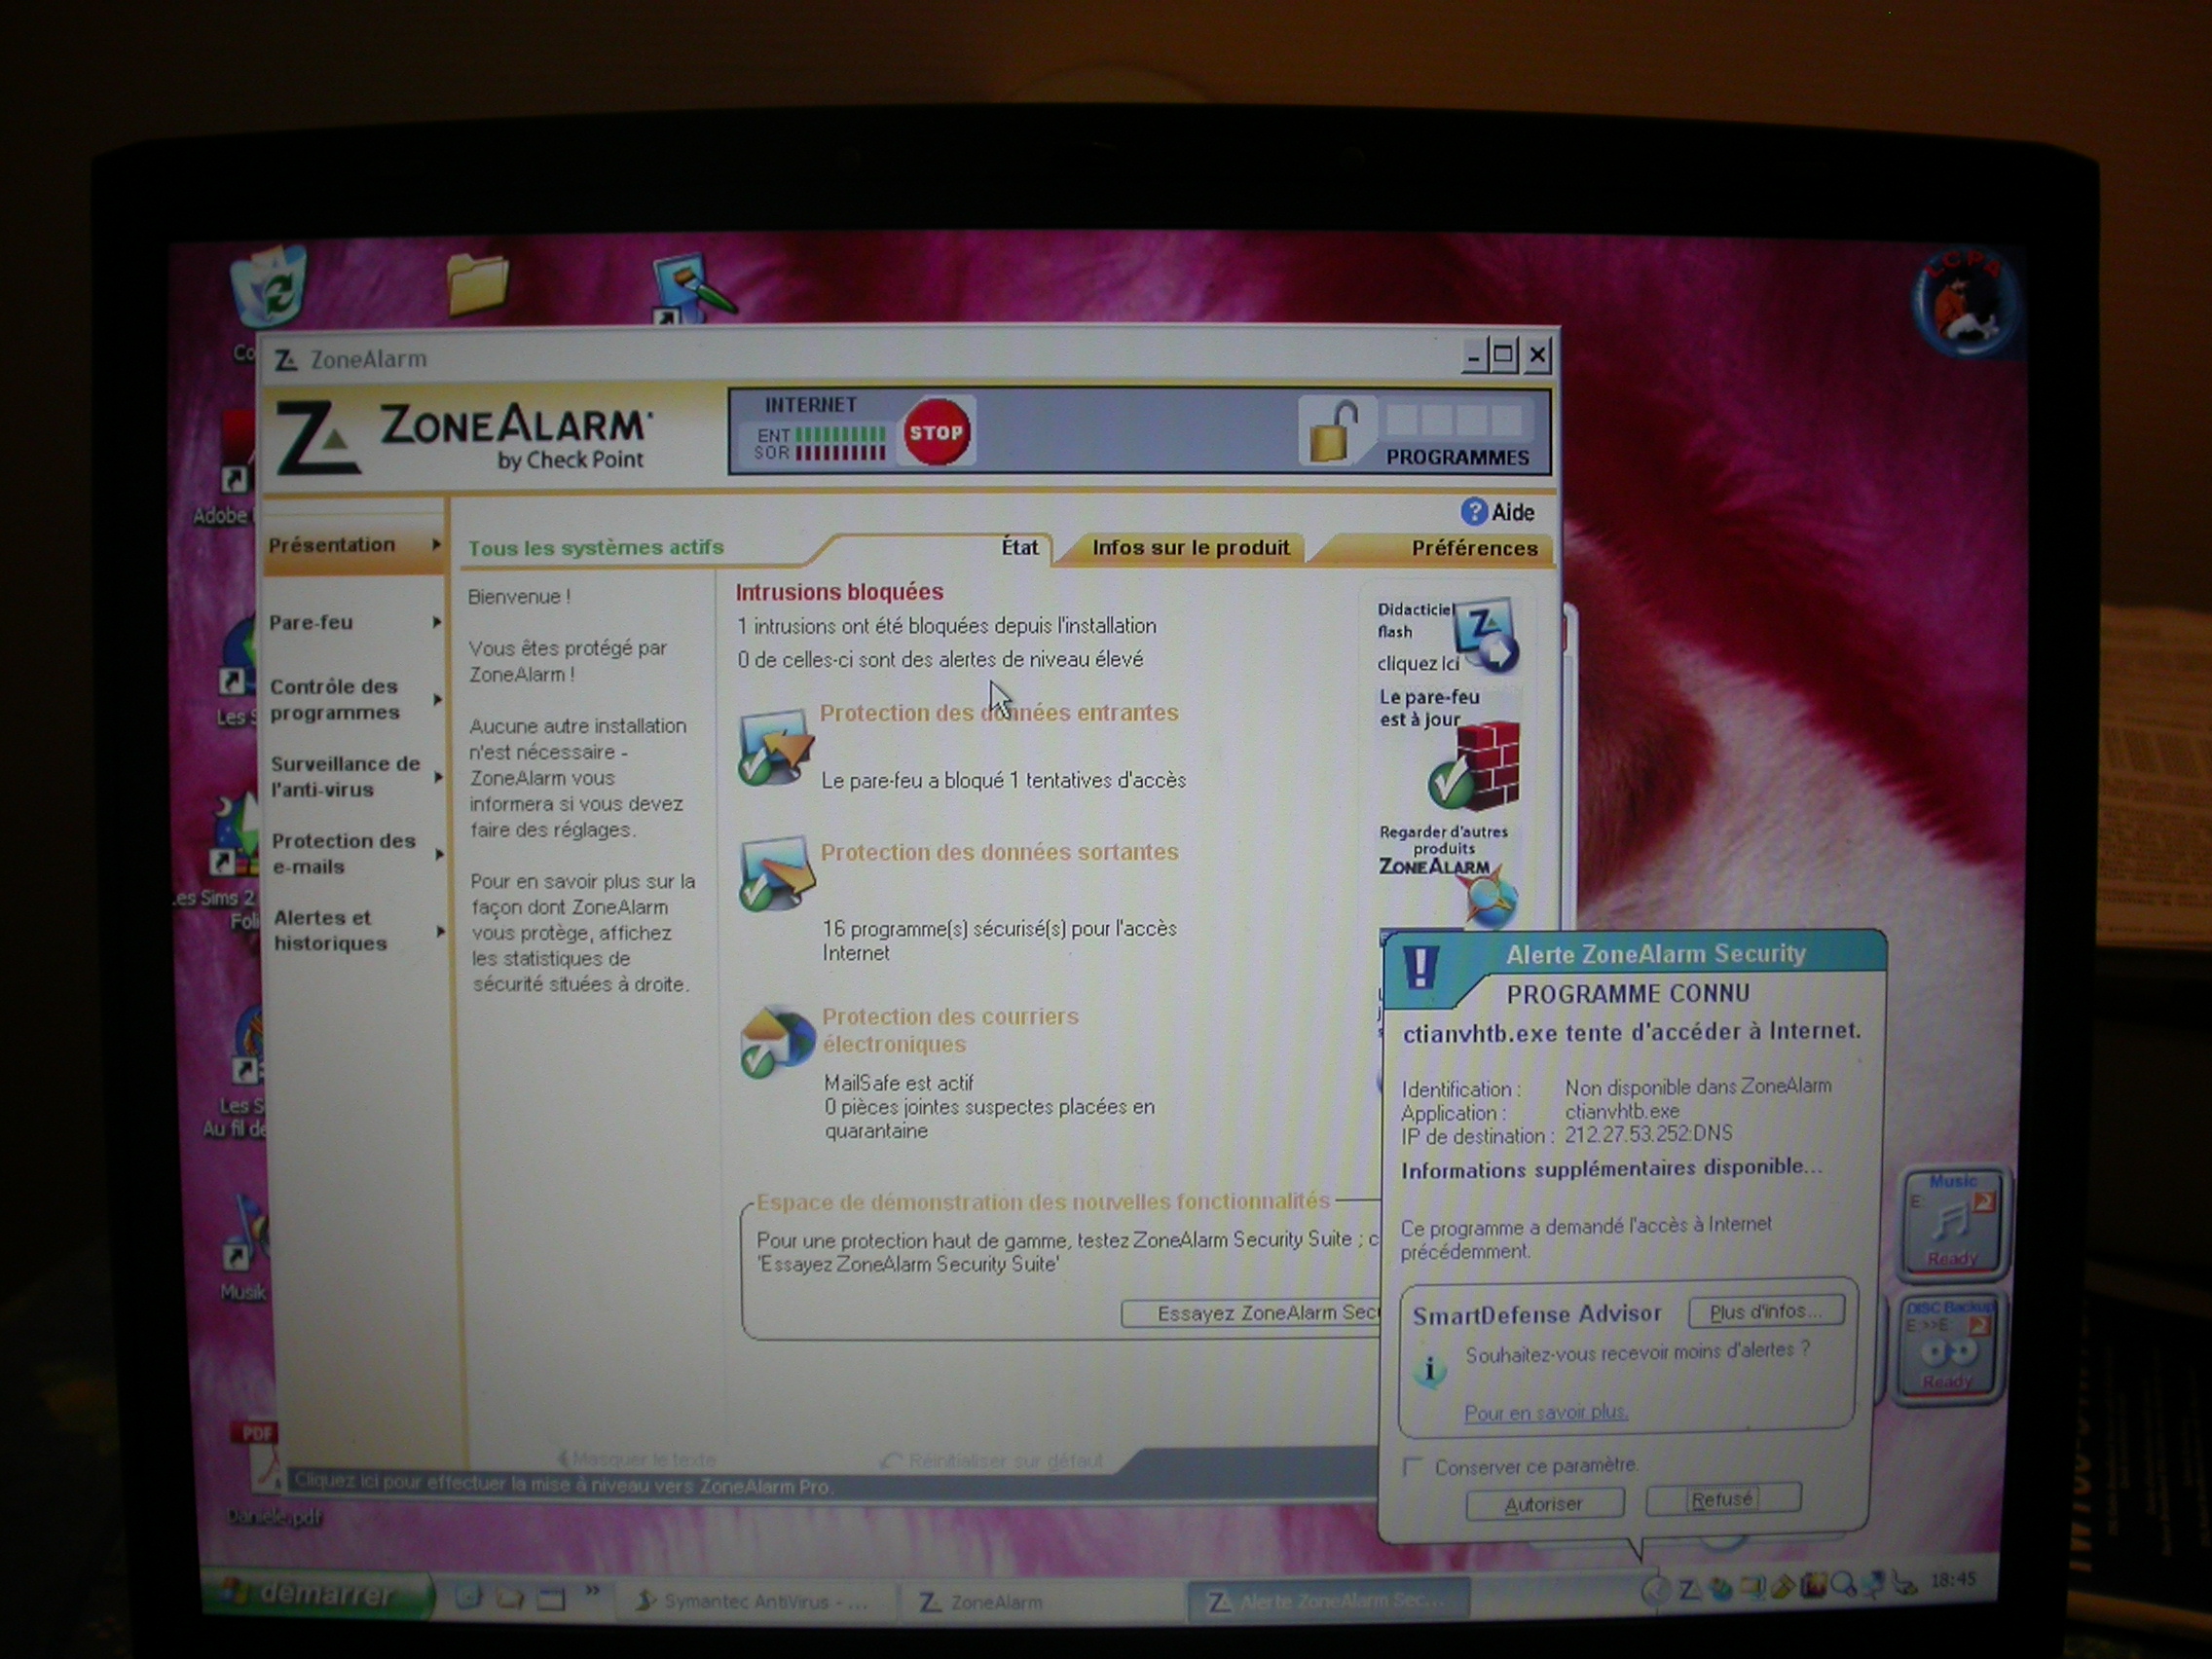Click the Masquer le texte link
This screenshot has width=2212, height=1659.
pyautogui.click(x=636, y=1459)
